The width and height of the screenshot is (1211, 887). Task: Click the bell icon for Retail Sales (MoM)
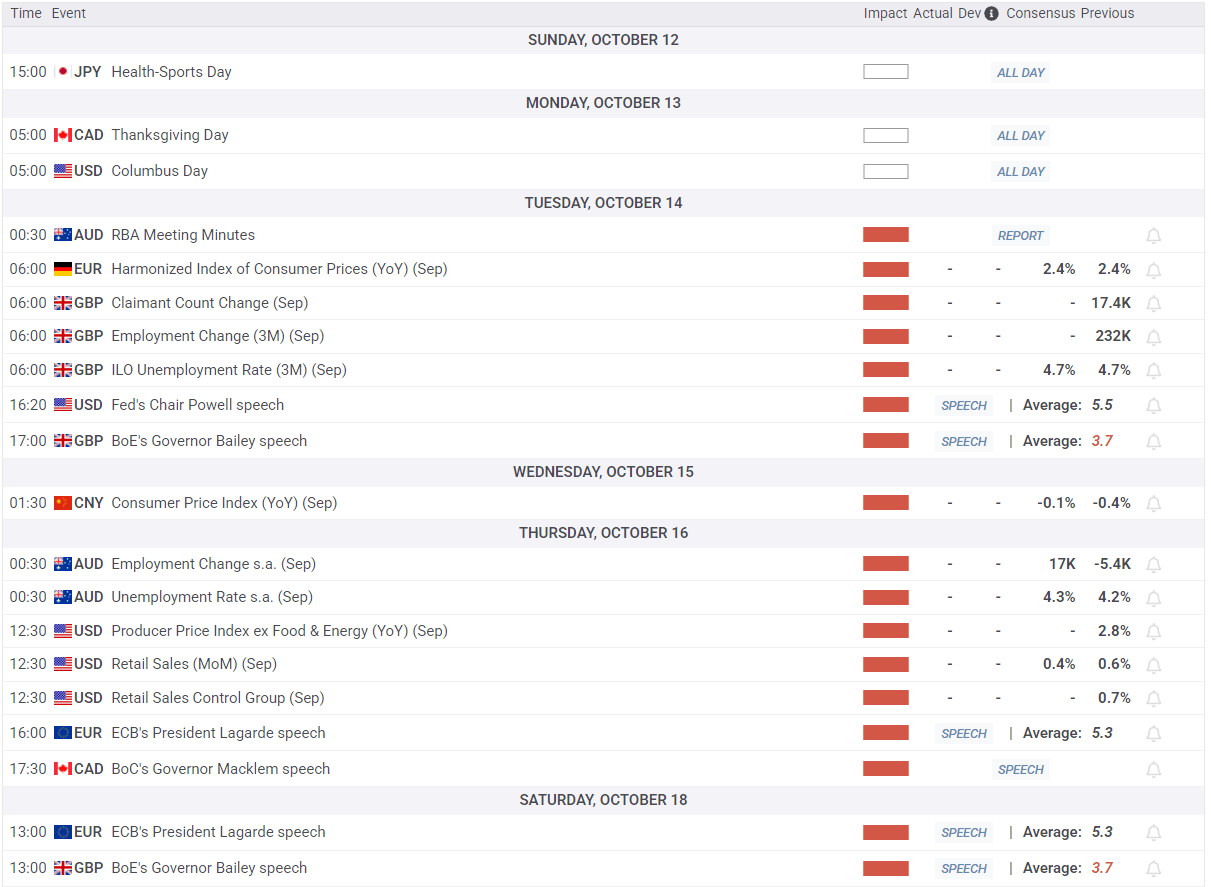point(1153,665)
